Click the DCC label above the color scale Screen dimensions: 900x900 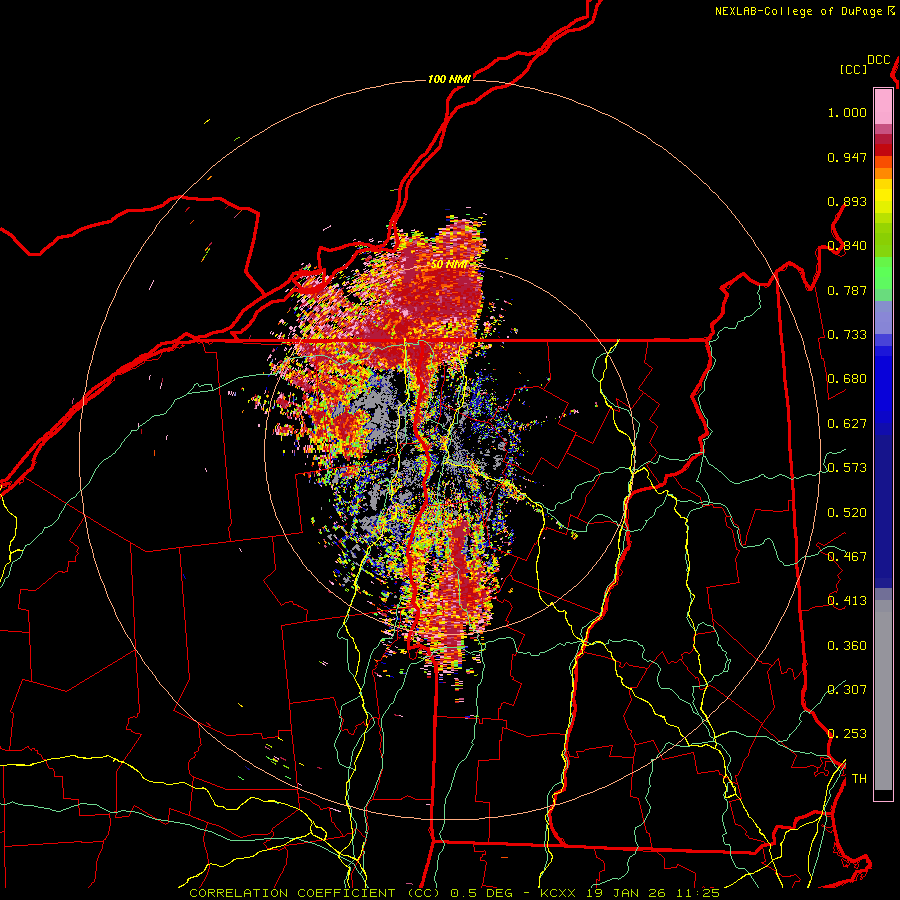tap(879, 60)
